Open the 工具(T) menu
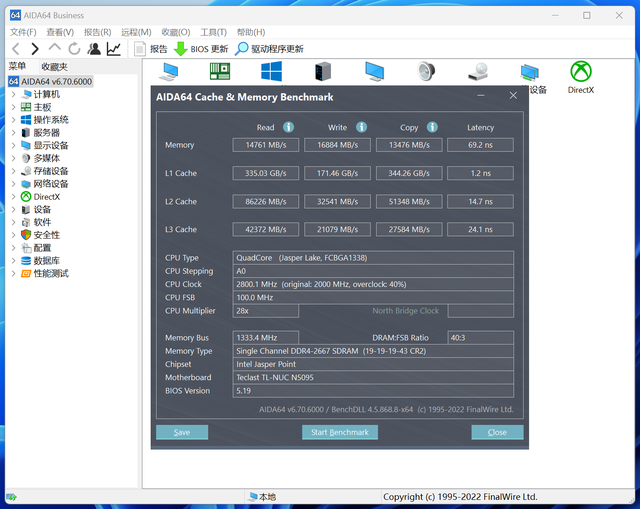The height and width of the screenshot is (509, 640). [213, 32]
